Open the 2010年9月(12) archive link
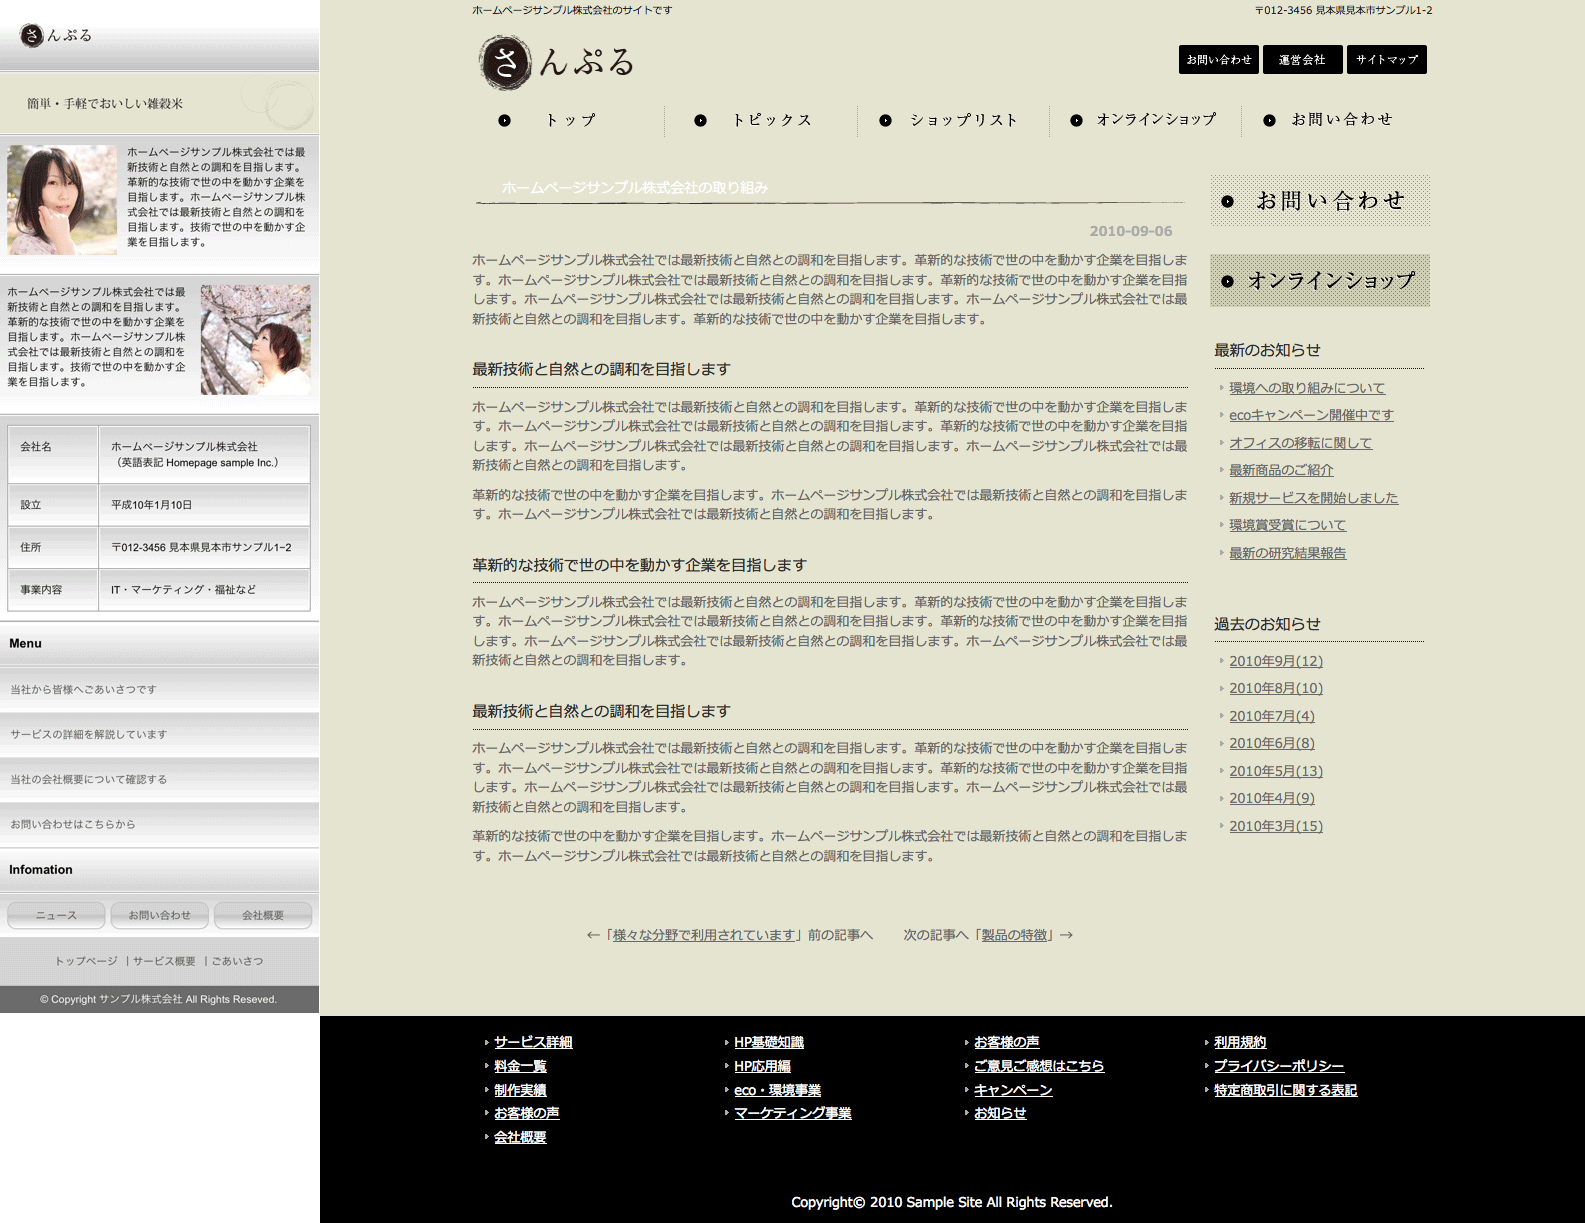 coord(1276,661)
